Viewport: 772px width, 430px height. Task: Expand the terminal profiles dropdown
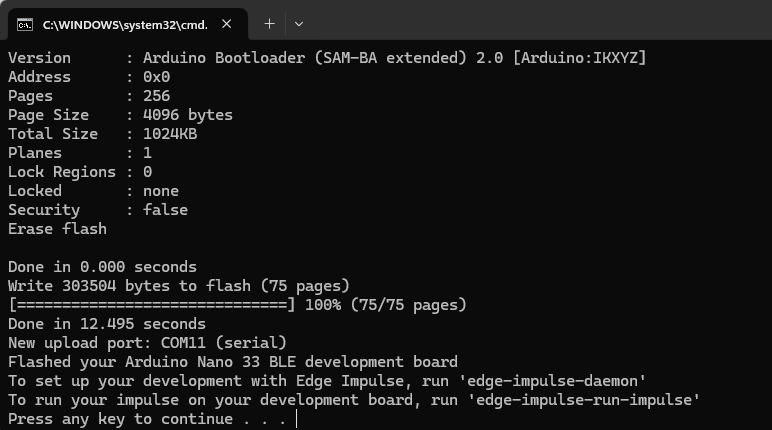[298, 23]
